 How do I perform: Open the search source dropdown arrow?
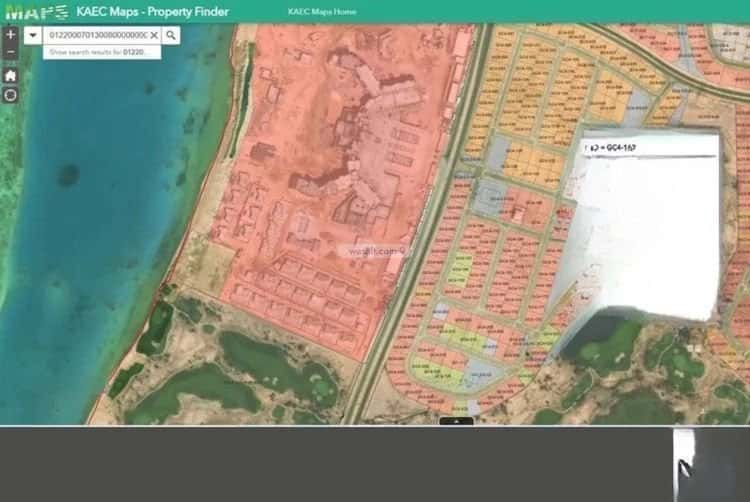point(33,35)
